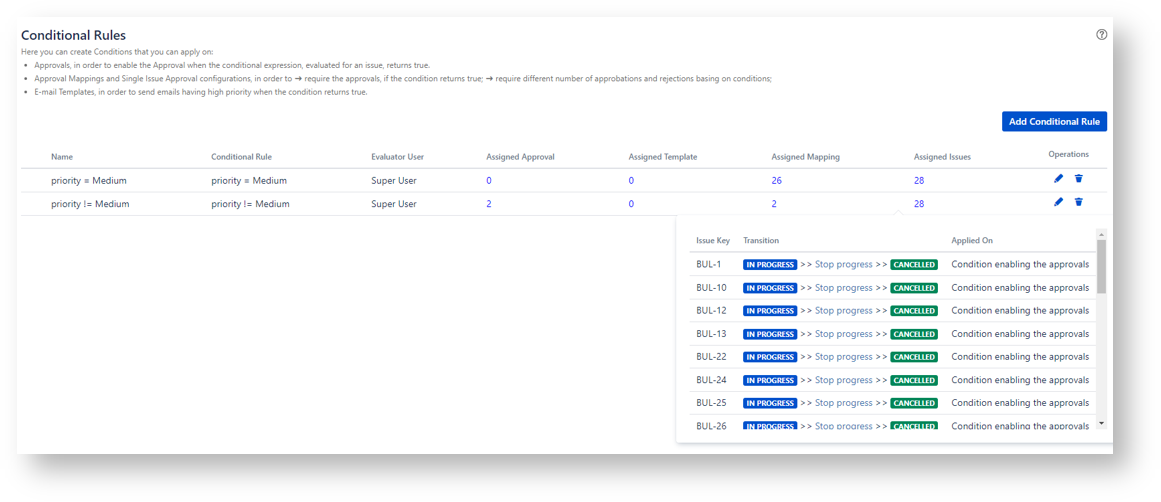Edit the 'priority != Medium' rule

pyautogui.click(x=1058, y=202)
